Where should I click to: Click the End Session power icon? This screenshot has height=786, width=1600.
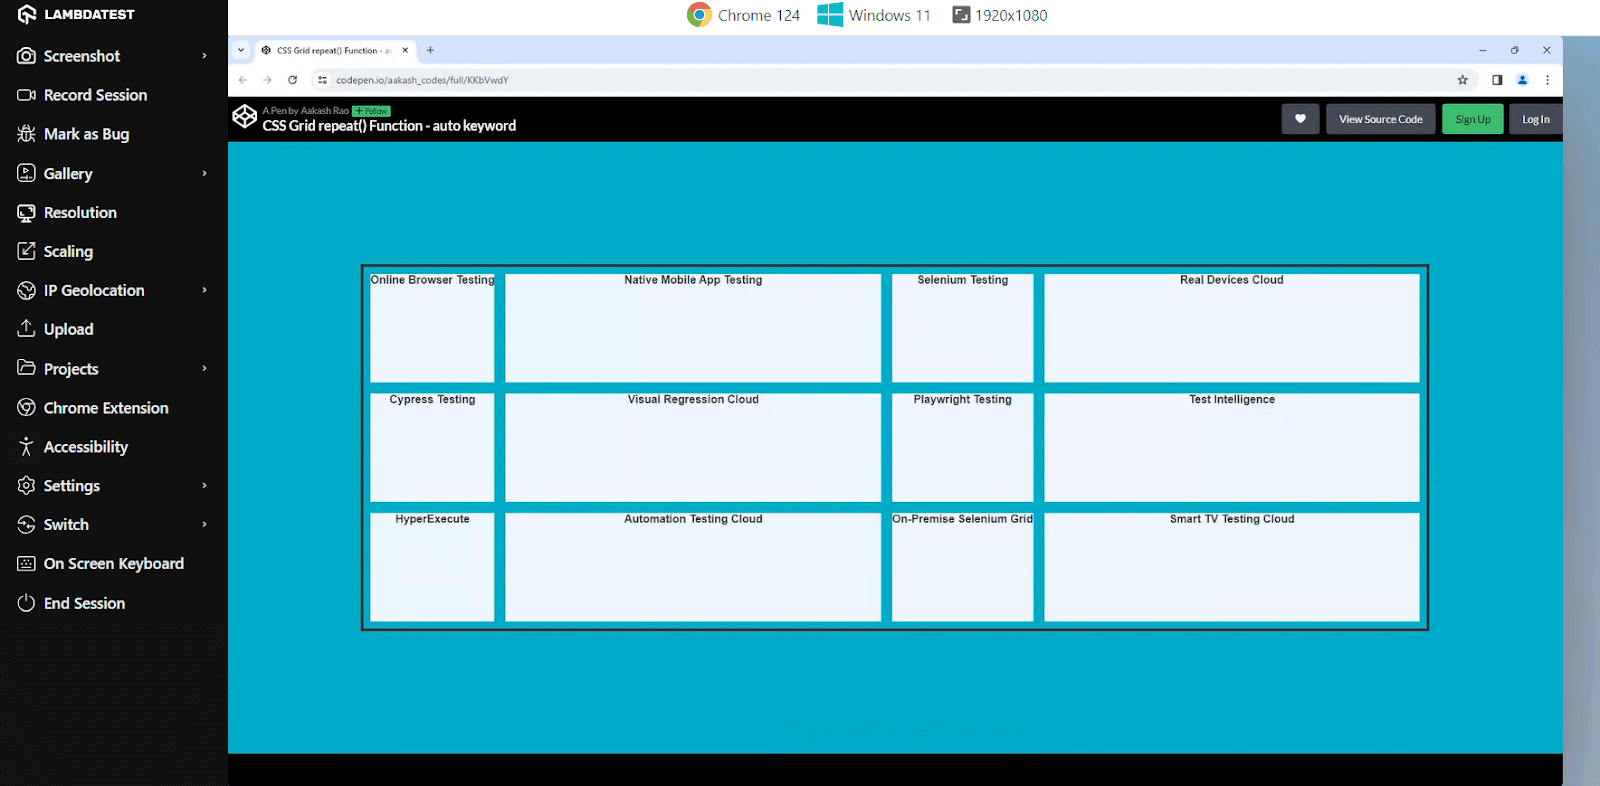click(x=26, y=603)
